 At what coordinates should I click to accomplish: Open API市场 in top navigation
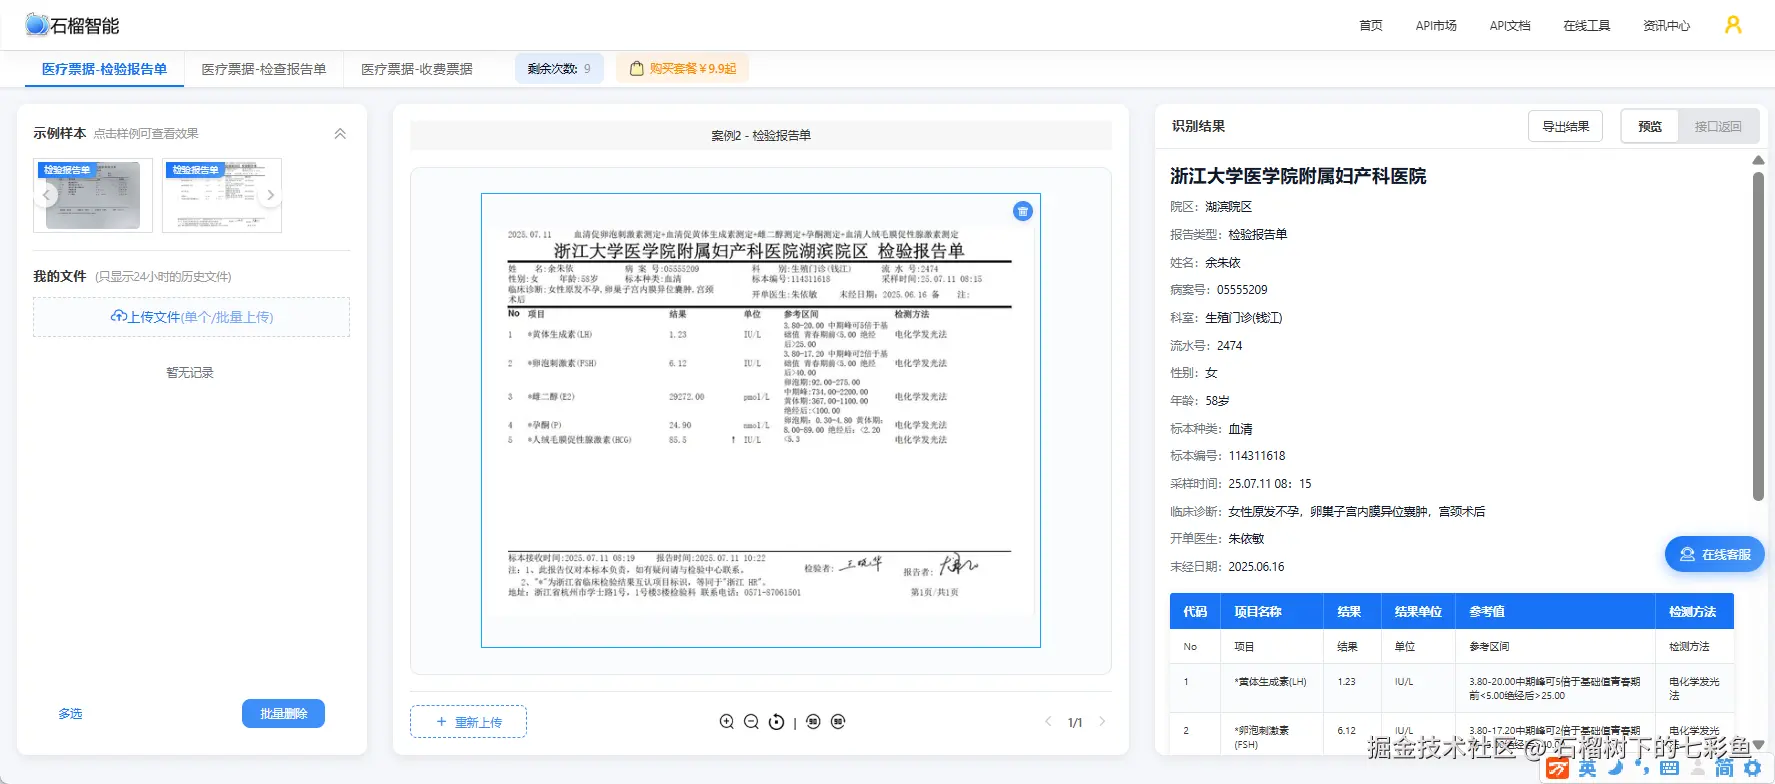click(1436, 26)
